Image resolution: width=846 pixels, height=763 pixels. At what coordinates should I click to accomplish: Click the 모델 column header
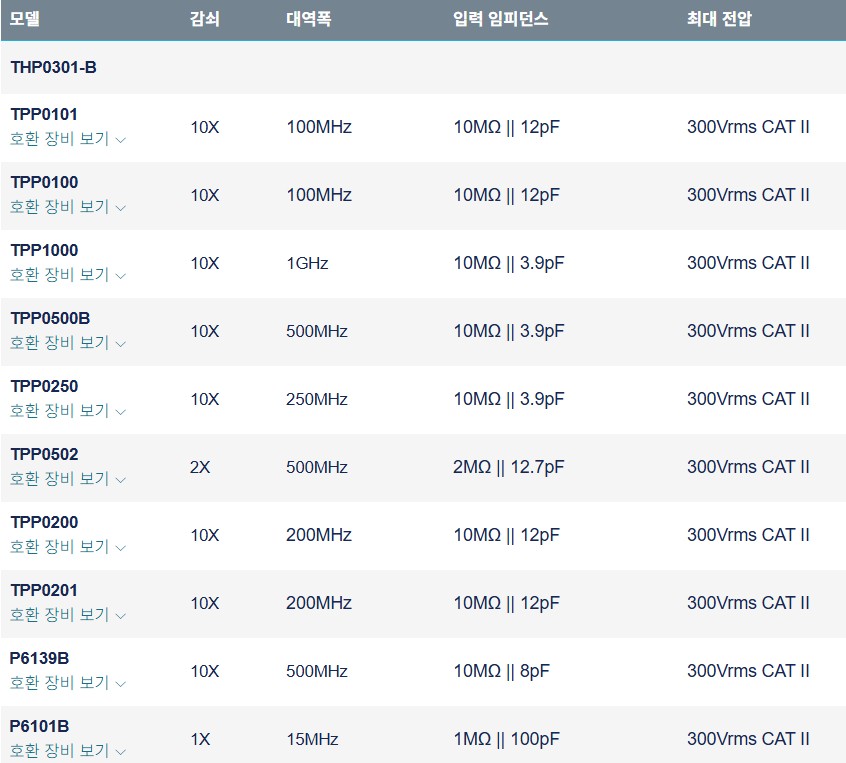click(x=25, y=19)
